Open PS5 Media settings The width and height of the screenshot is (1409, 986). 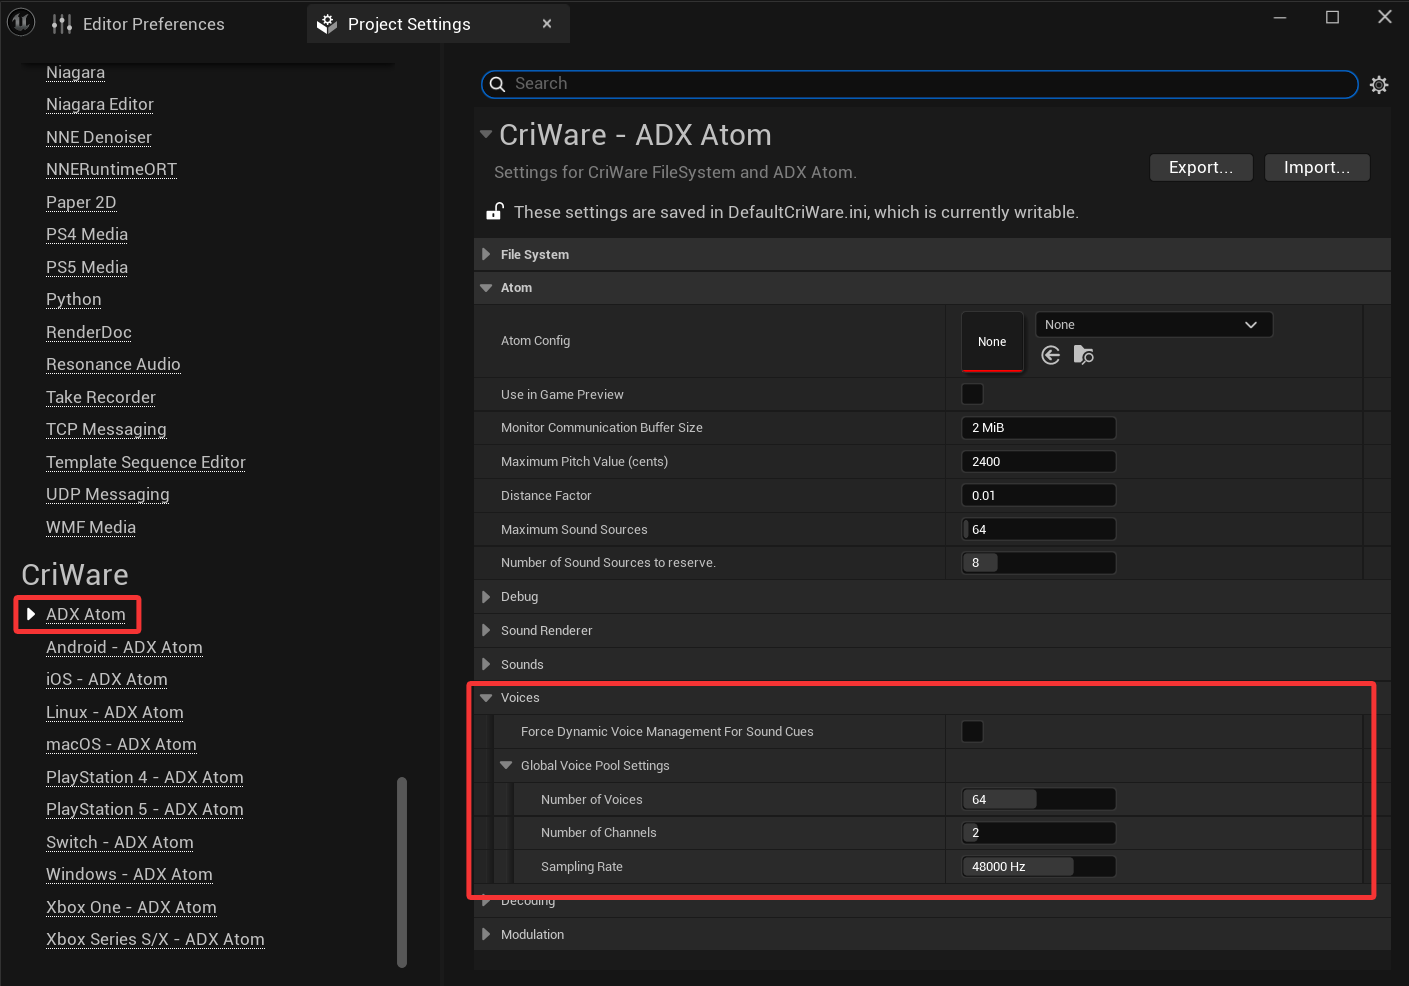(87, 267)
